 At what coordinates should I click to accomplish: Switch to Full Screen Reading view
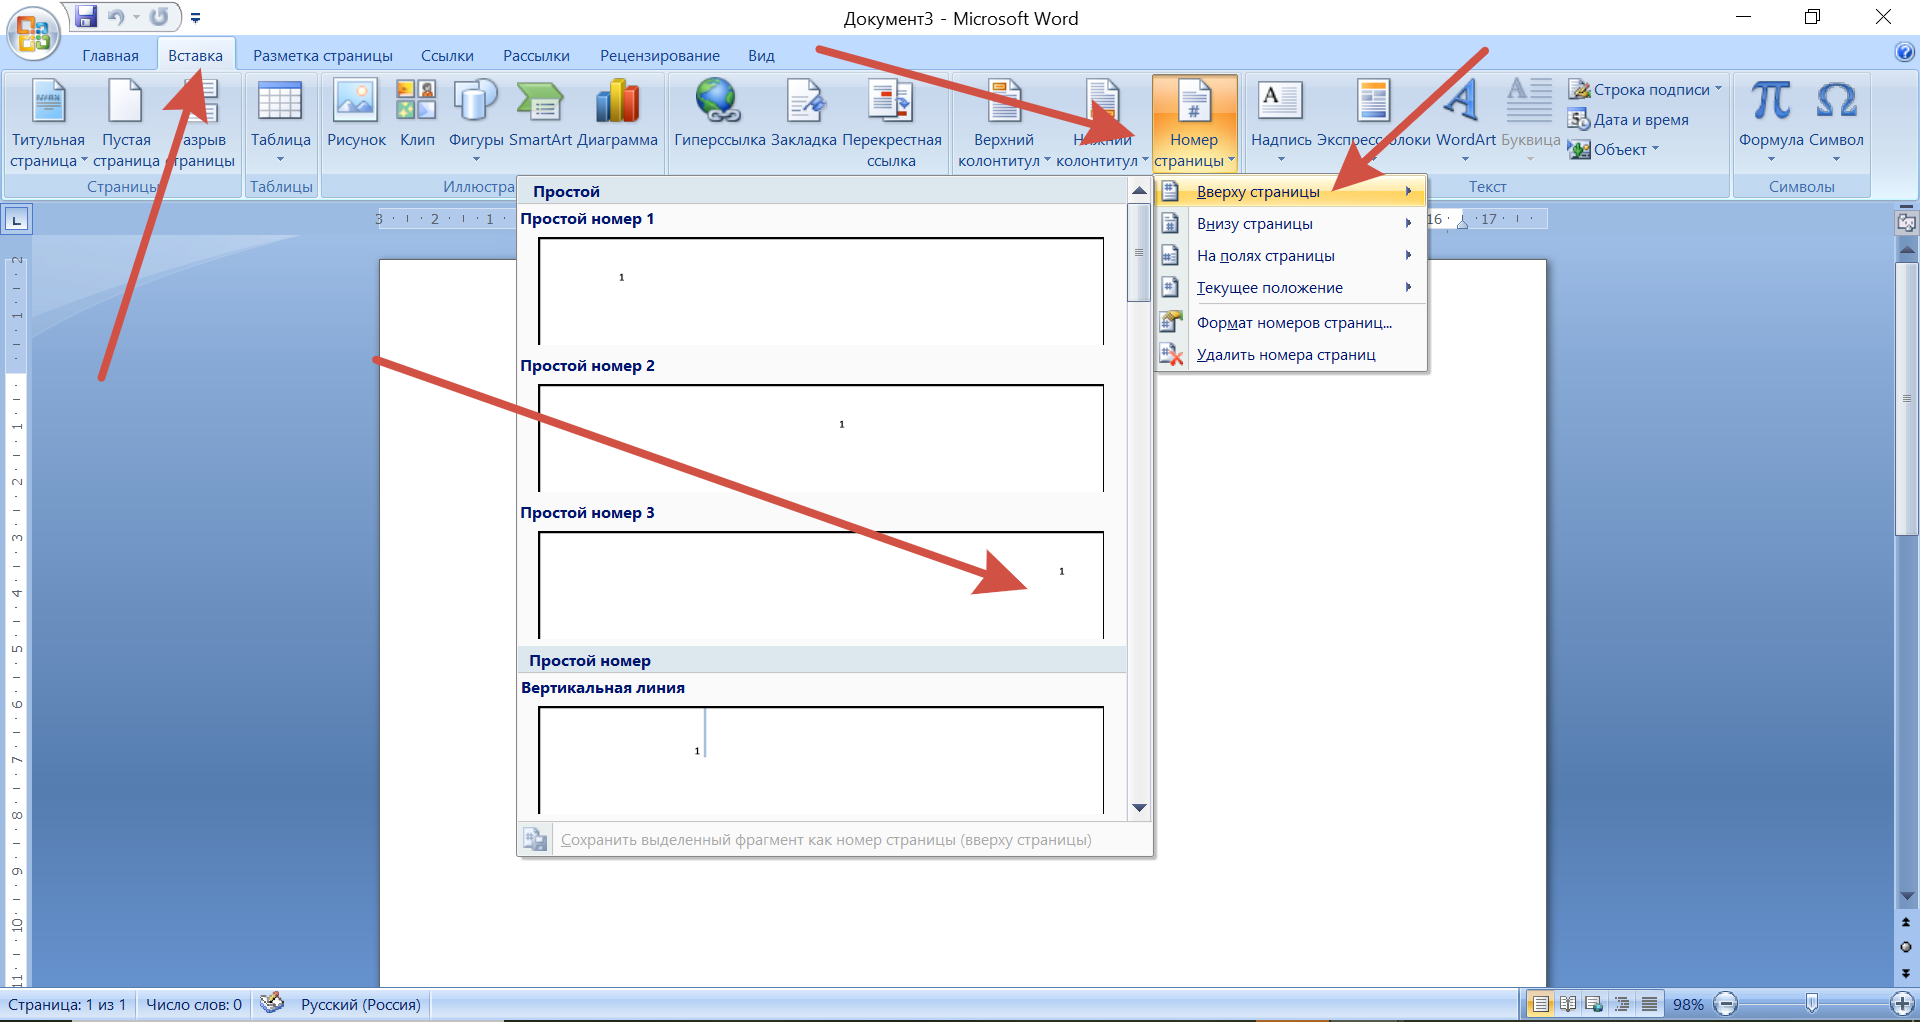click(1568, 1004)
